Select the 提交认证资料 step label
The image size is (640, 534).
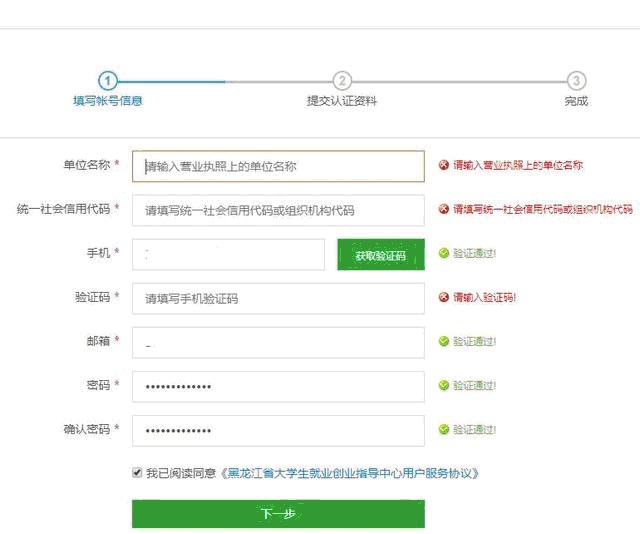coord(342,101)
